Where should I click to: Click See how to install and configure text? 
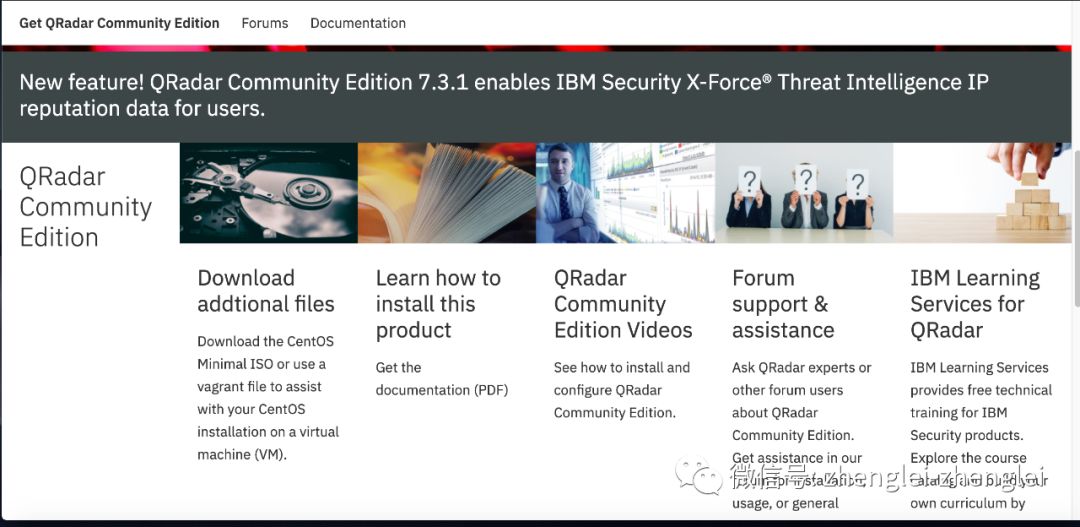point(622,390)
